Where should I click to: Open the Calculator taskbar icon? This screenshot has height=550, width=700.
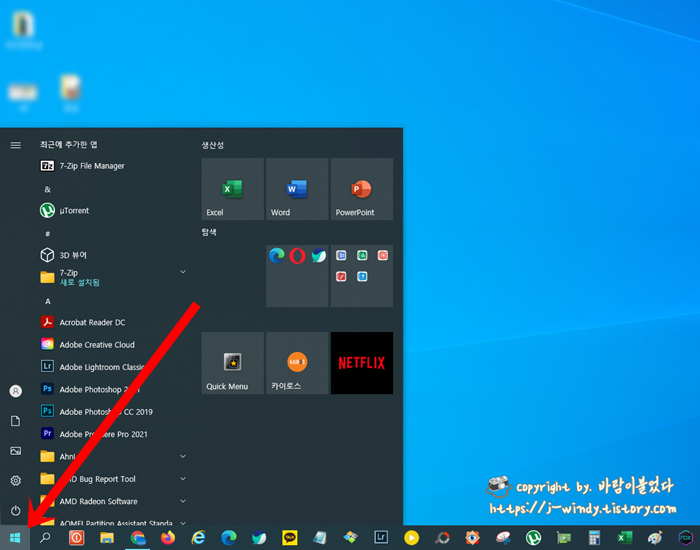coord(594,538)
